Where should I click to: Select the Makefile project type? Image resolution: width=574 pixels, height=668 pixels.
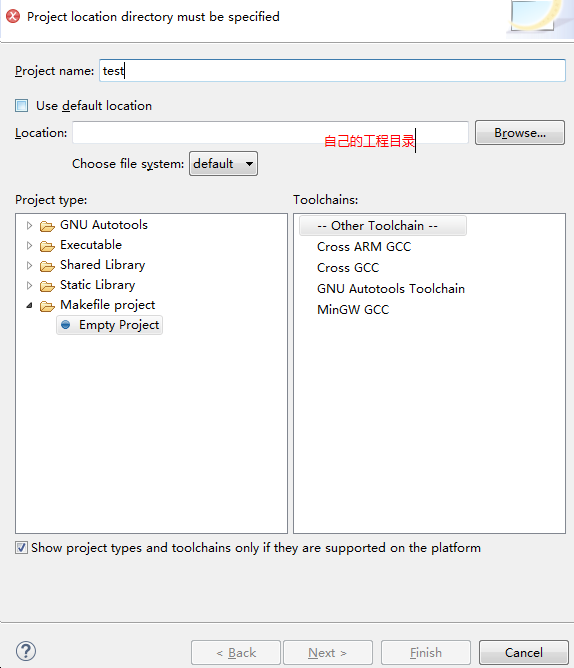point(108,305)
